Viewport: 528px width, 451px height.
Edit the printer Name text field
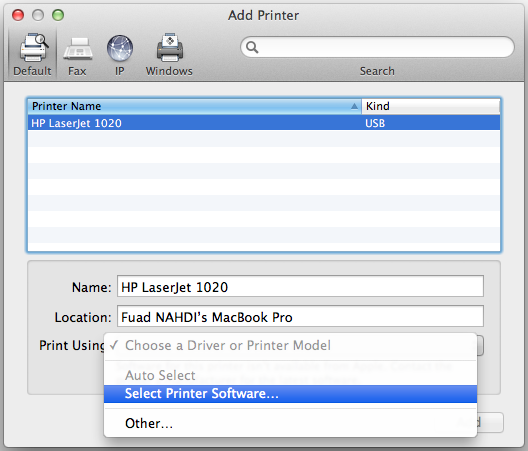click(x=300, y=287)
